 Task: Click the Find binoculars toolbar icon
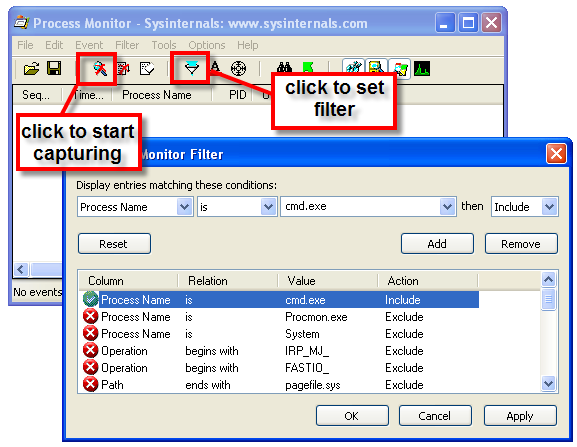[x=284, y=68]
